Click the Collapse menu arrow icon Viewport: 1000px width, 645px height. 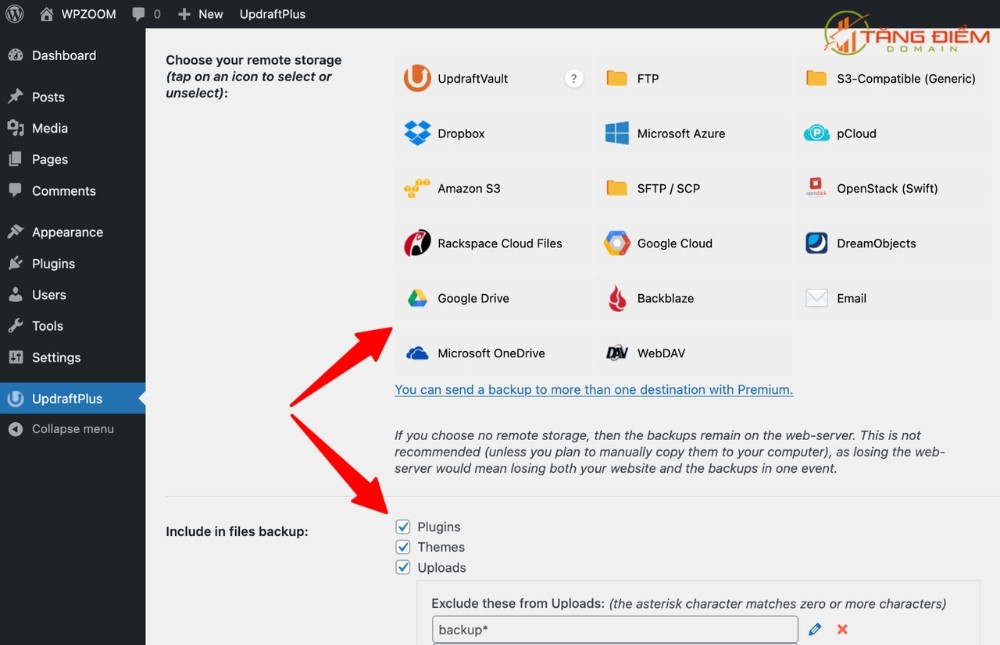click(x=15, y=429)
